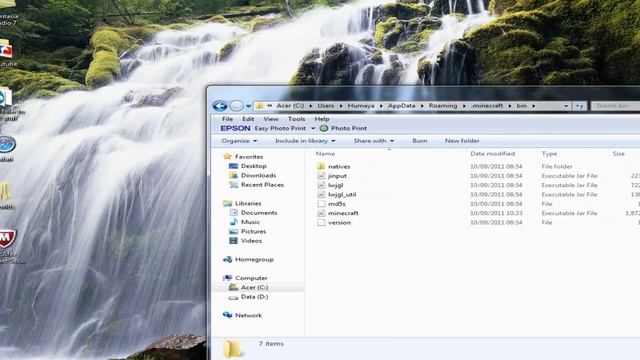Open the Share with dropdown
Screen dimensions: 640x360
click(373, 141)
